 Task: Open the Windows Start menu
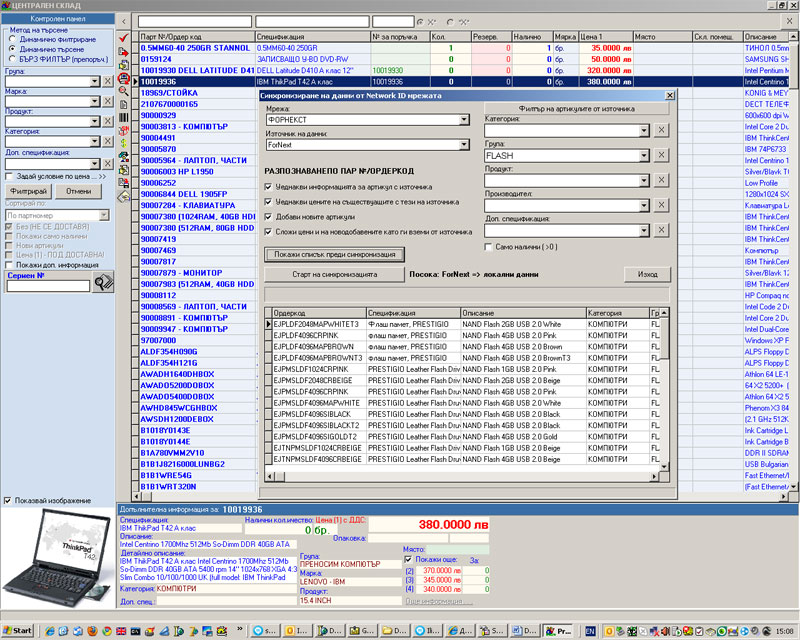click(17, 631)
